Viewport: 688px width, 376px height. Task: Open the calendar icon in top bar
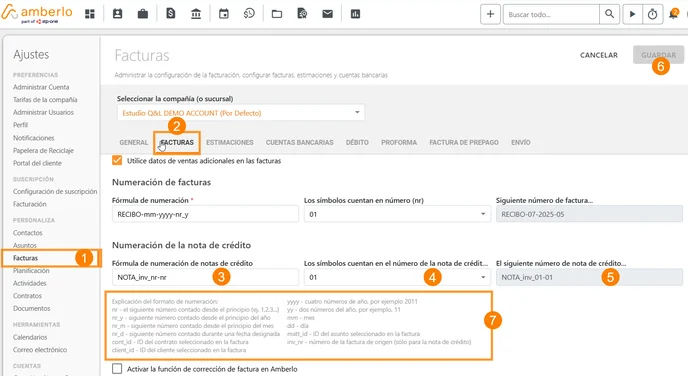(224, 14)
